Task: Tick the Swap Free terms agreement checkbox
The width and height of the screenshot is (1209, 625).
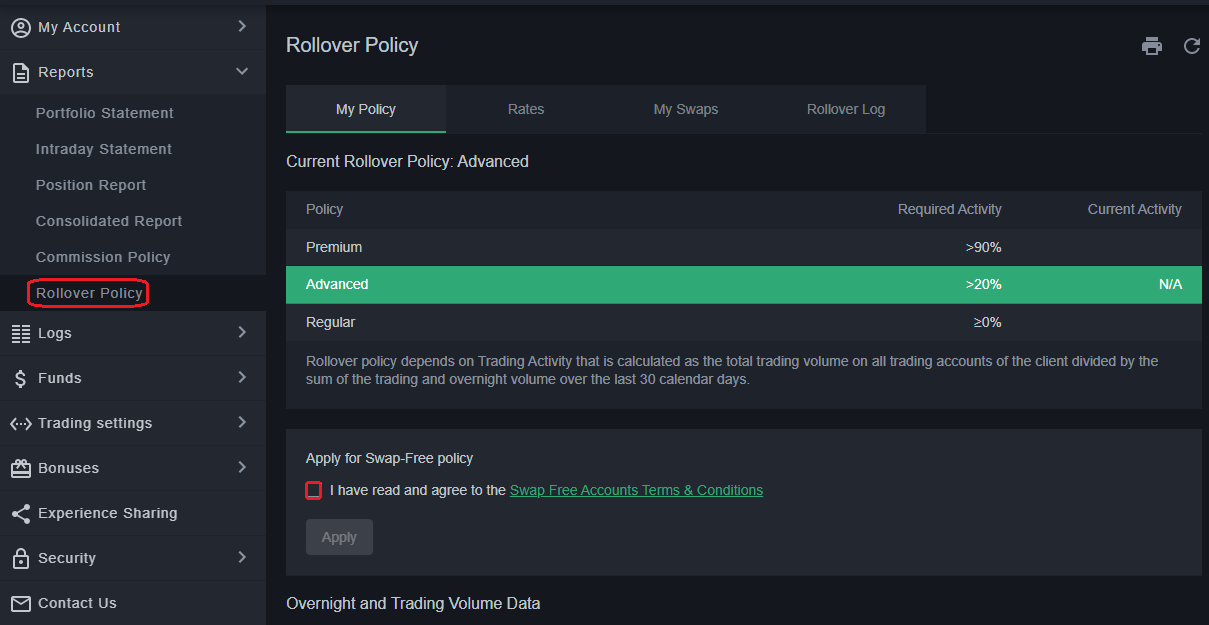Action: point(314,490)
